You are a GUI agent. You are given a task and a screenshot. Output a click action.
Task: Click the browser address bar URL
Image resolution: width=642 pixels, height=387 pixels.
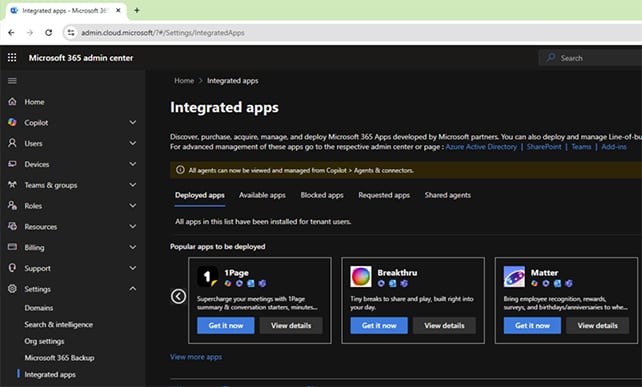163,33
